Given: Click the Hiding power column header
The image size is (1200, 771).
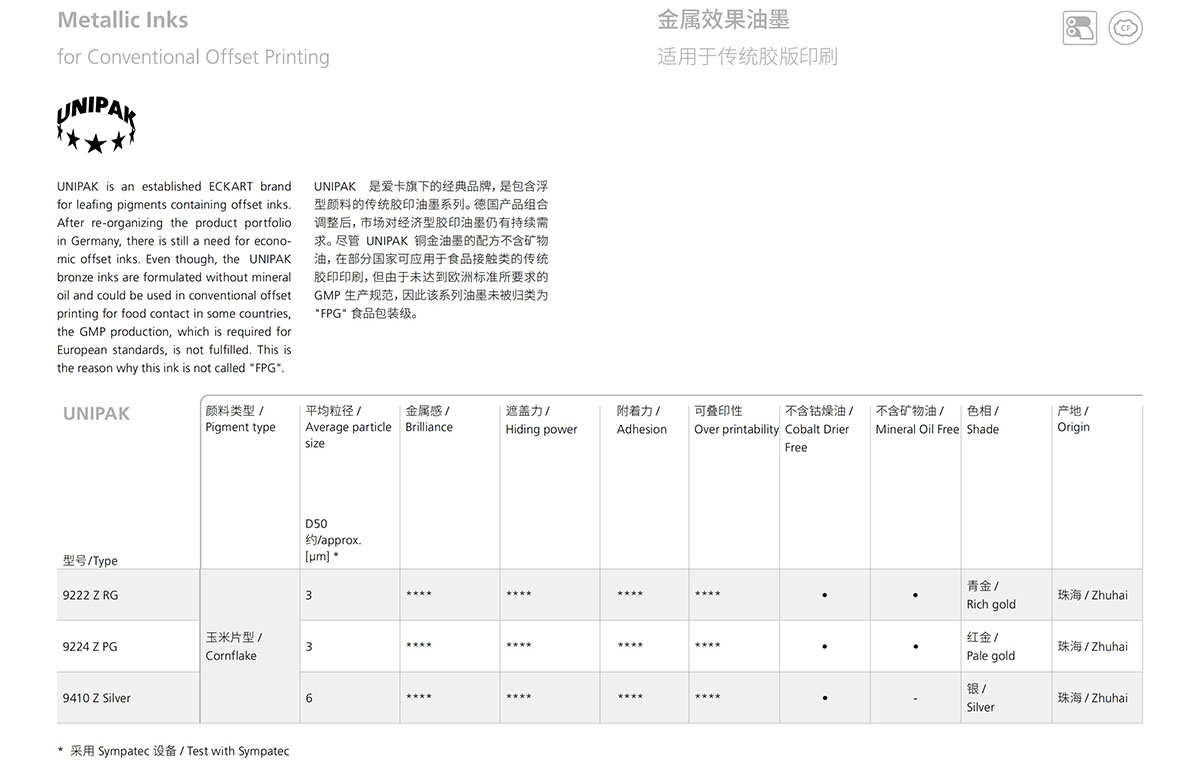Looking at the screenshot, I should [x=541, y=420].
